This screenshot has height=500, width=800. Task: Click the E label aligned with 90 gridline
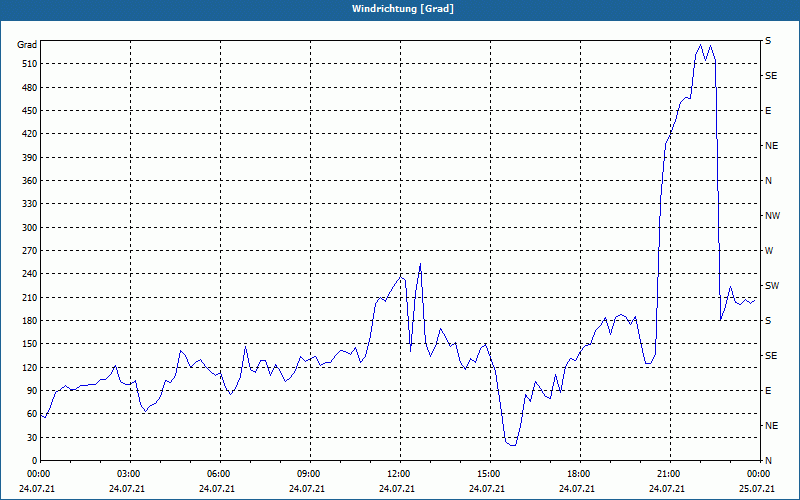pyautogui.click(x=768, y=391)
